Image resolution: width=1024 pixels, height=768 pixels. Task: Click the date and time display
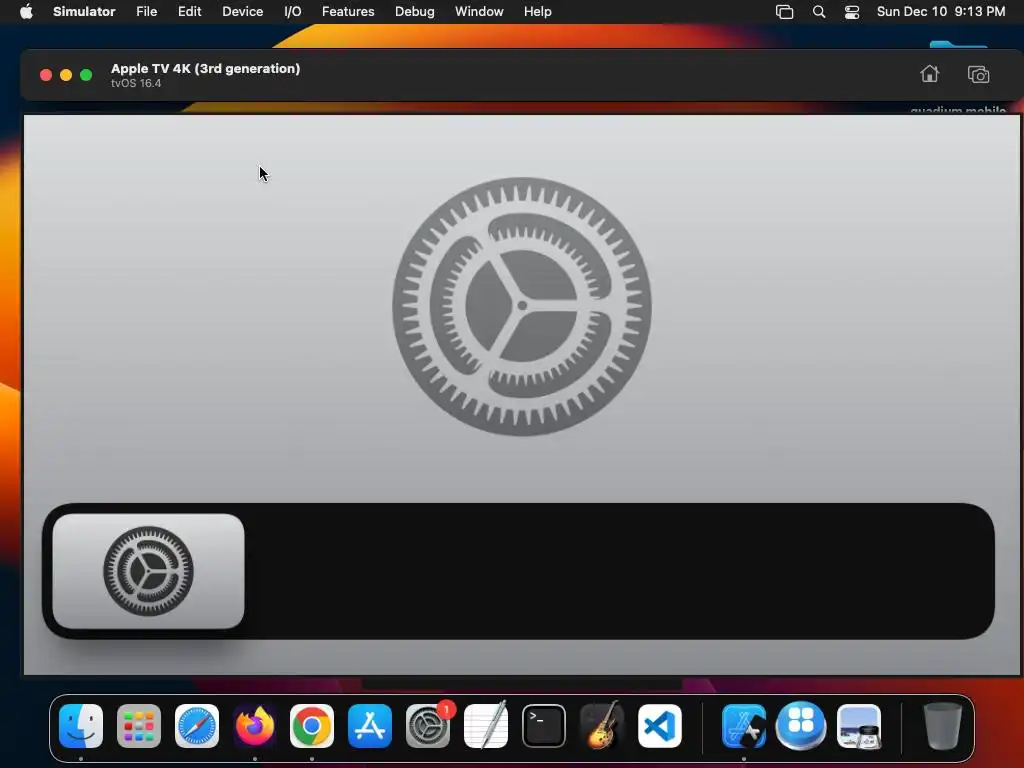click(940, 12)
